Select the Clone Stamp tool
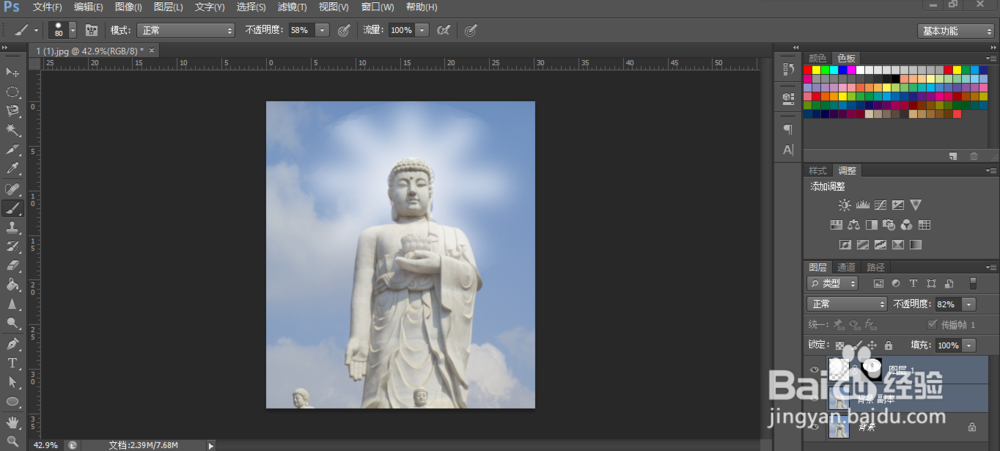This screenshot has height=451, width=1000. tap(12, 227)
